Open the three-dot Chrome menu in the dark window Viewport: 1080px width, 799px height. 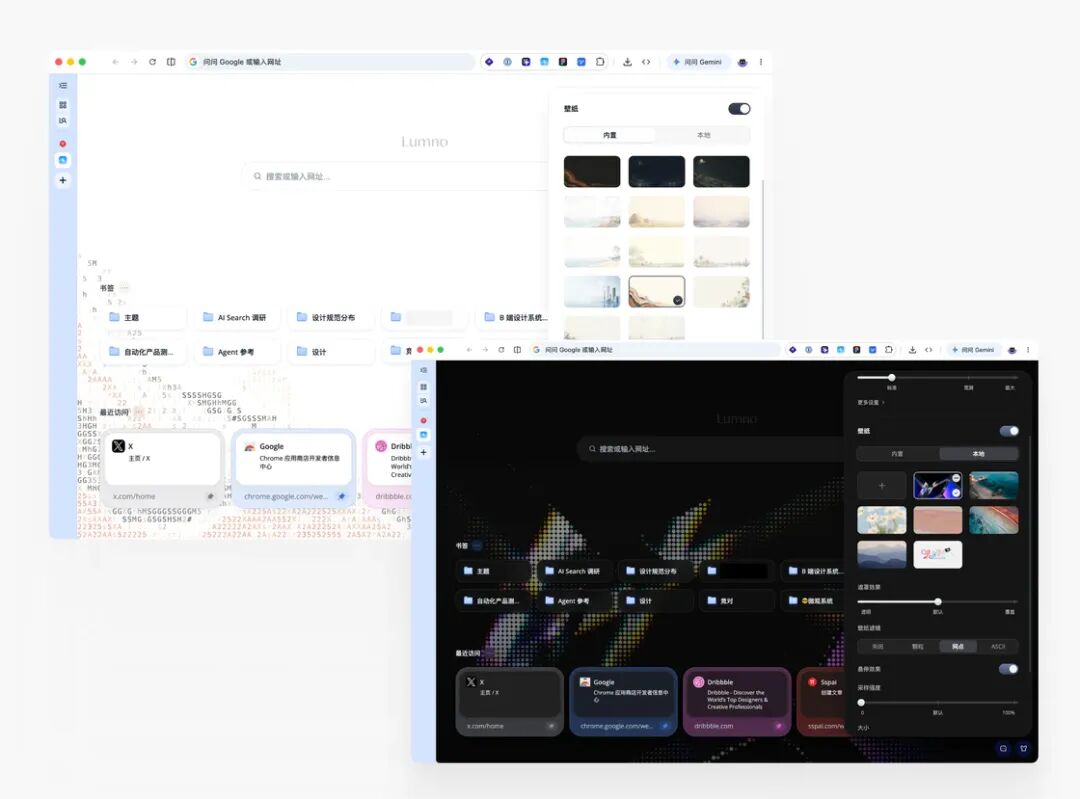pyautogui.click(x=1028, y=350)
